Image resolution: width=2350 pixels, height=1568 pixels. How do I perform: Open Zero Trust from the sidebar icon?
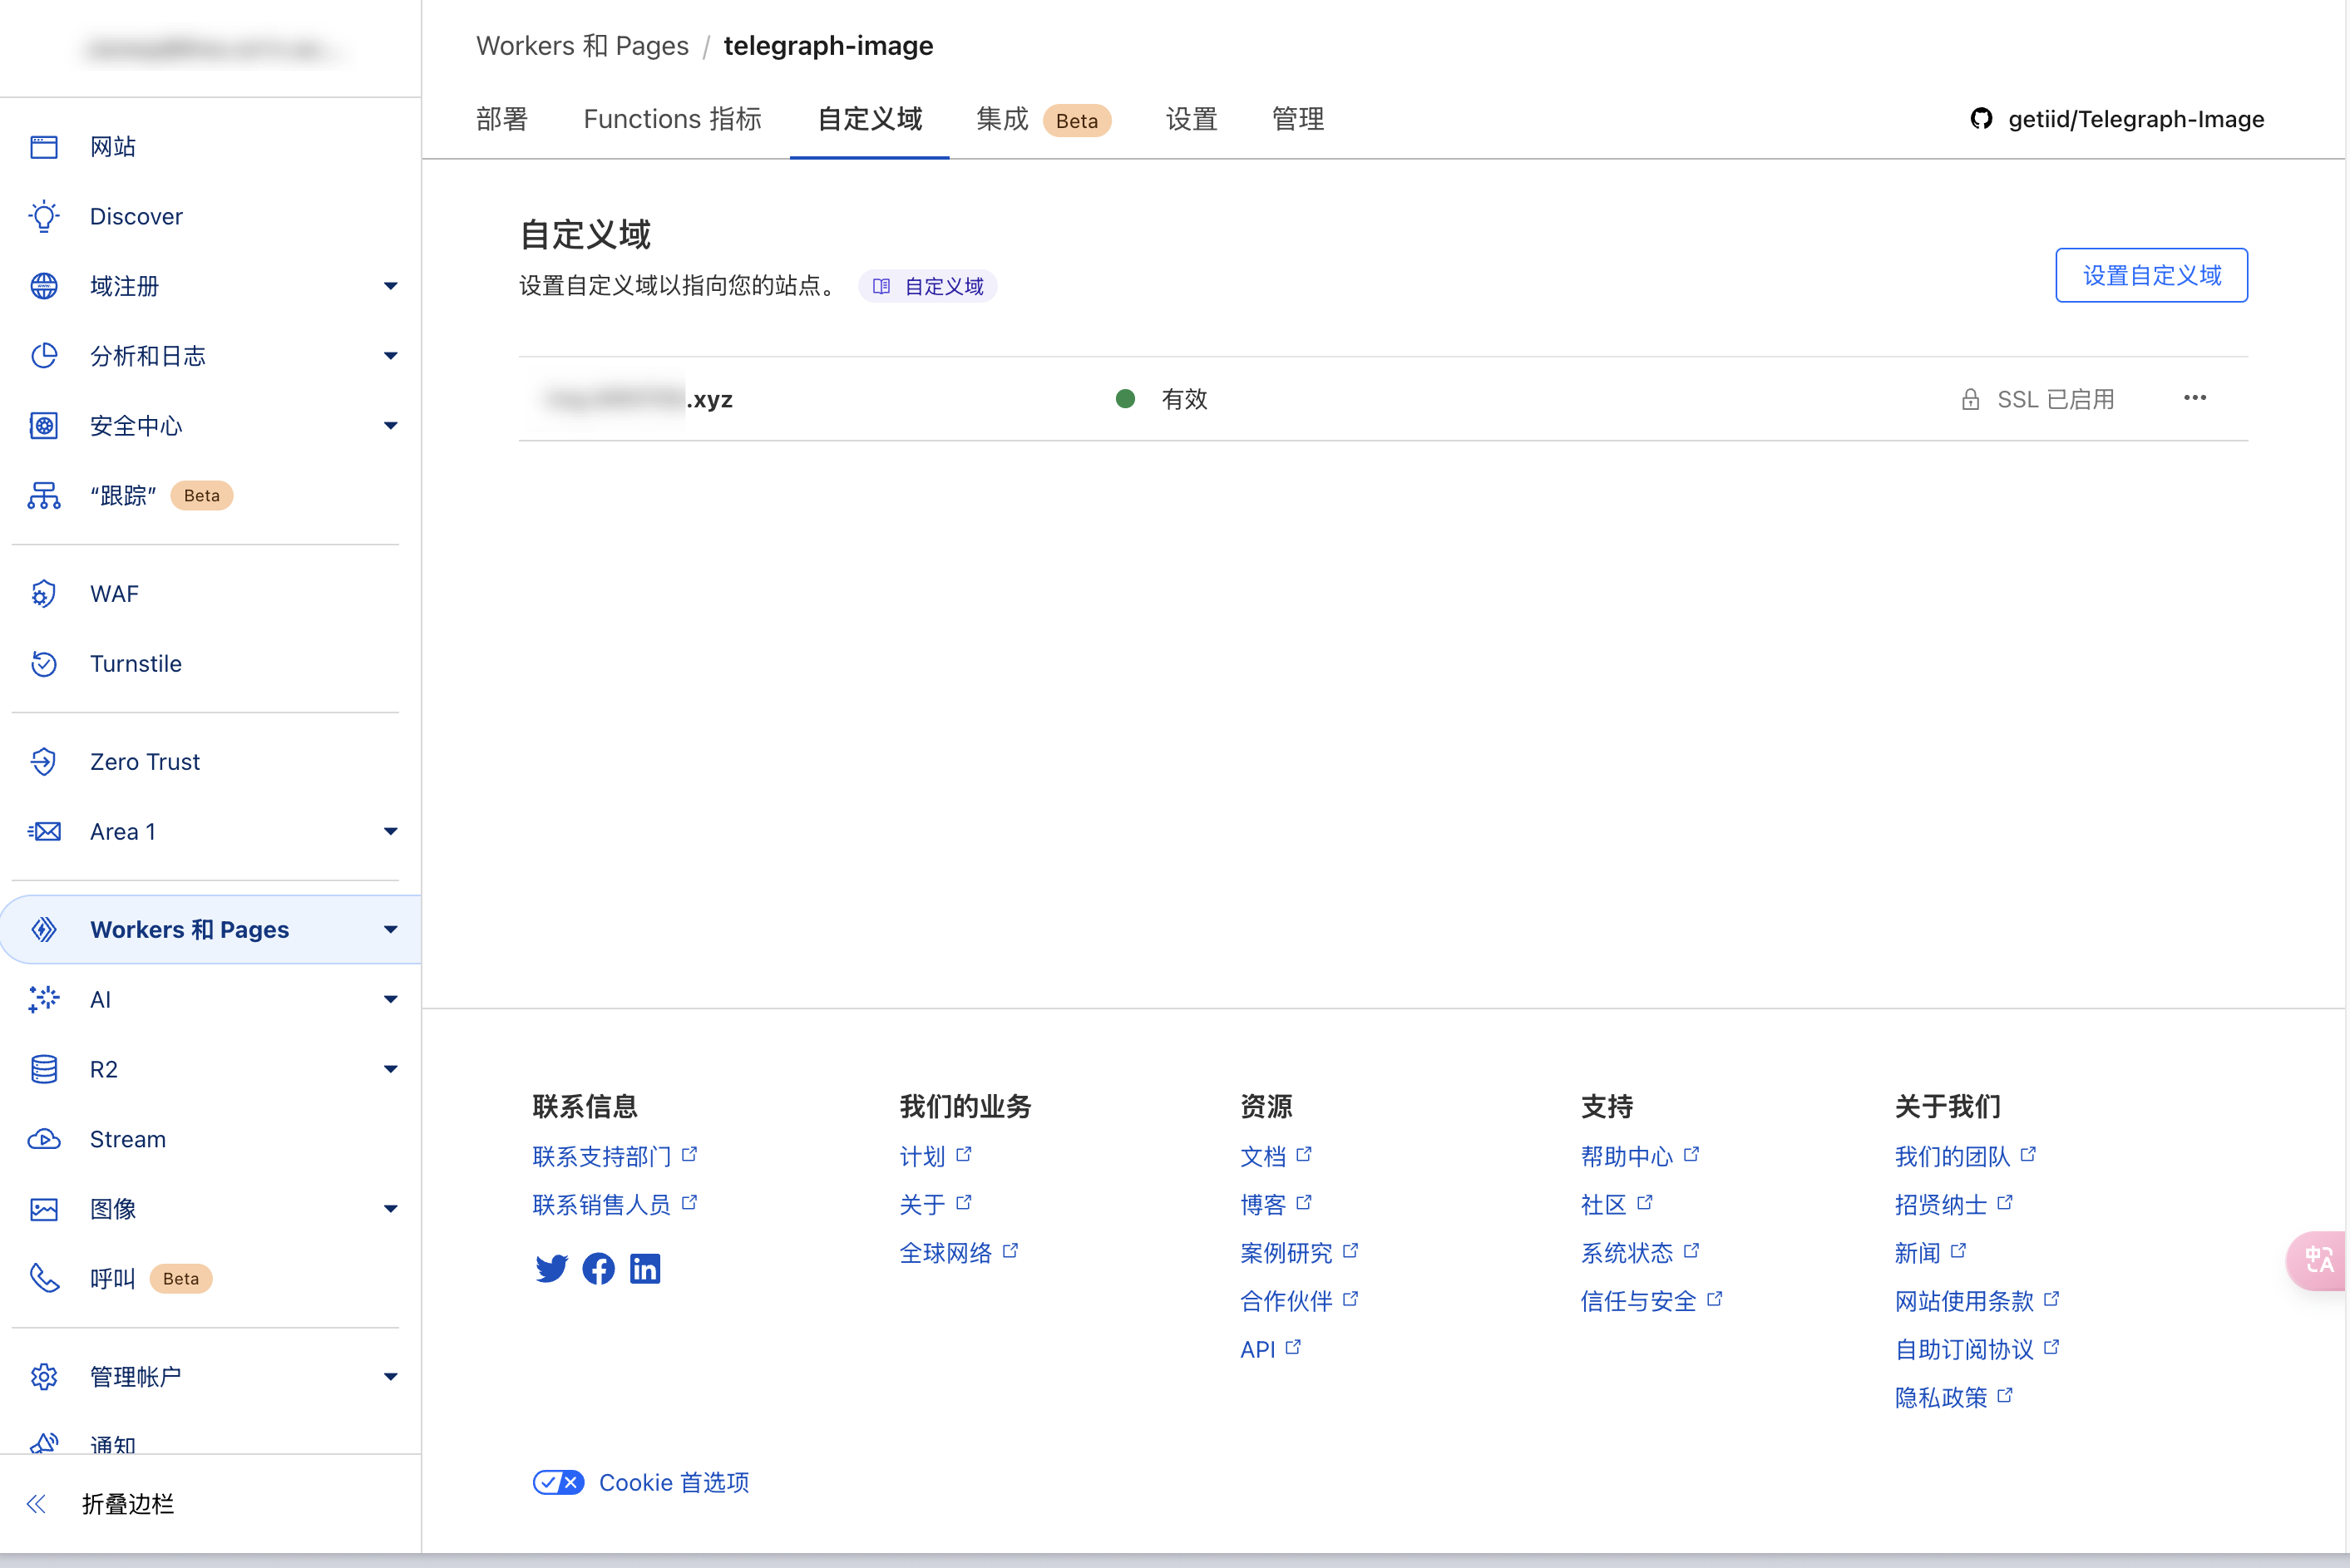[x=44, y=761]
